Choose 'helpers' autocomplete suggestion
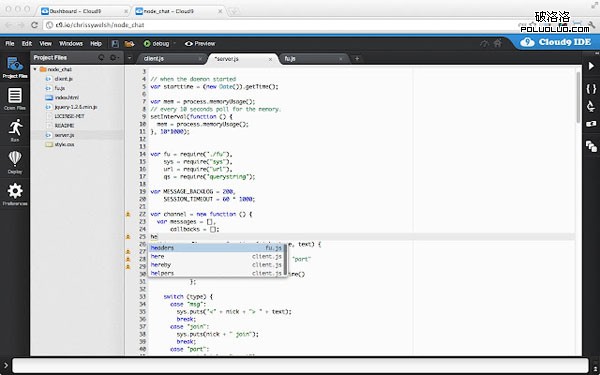Viewport: 600px width, 375px height. [216, 273]
